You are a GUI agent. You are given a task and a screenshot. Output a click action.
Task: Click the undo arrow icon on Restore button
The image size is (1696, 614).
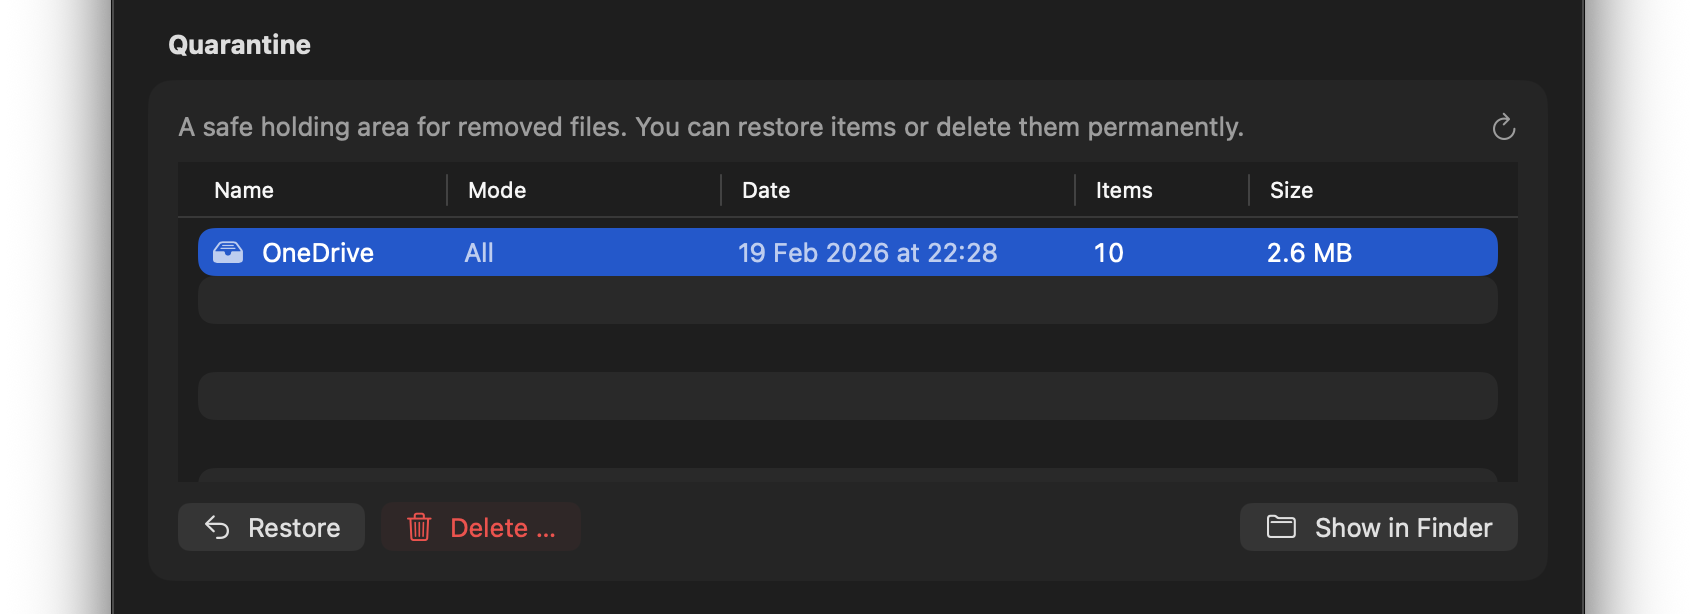[x=218, y=526]
